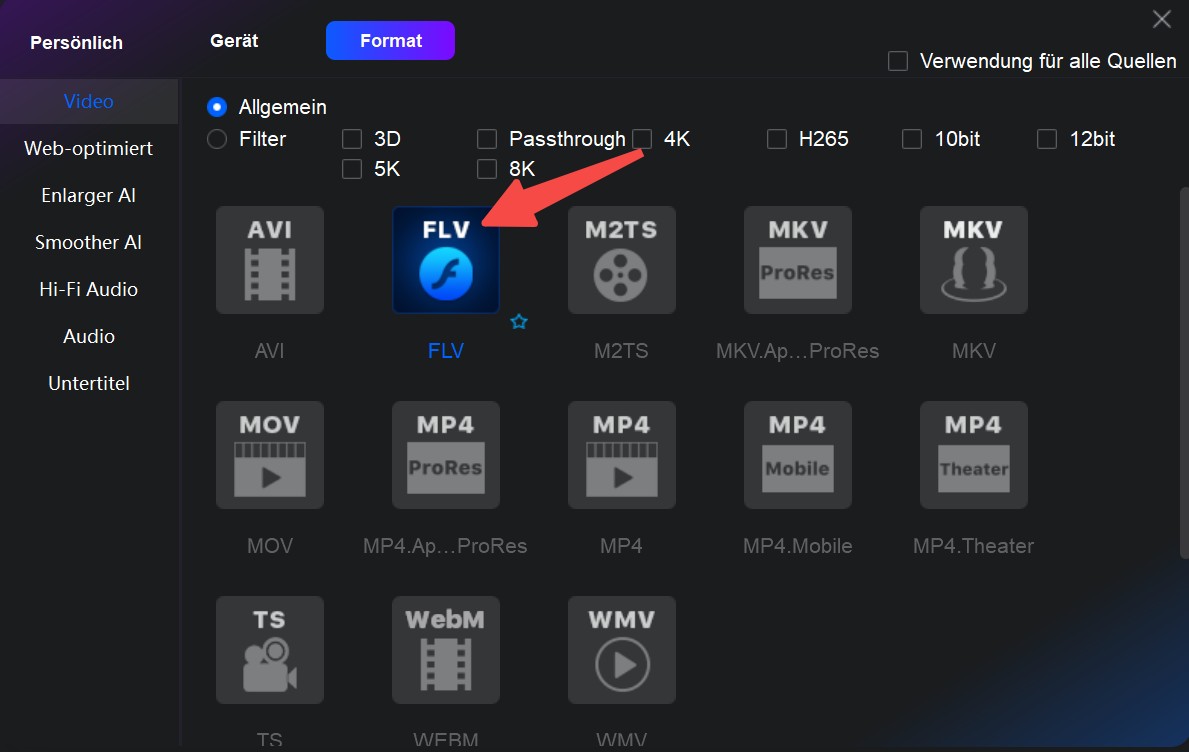1189x752 pixels.
Task: Check the 4K filter checkbox
Action: point(642,139)
